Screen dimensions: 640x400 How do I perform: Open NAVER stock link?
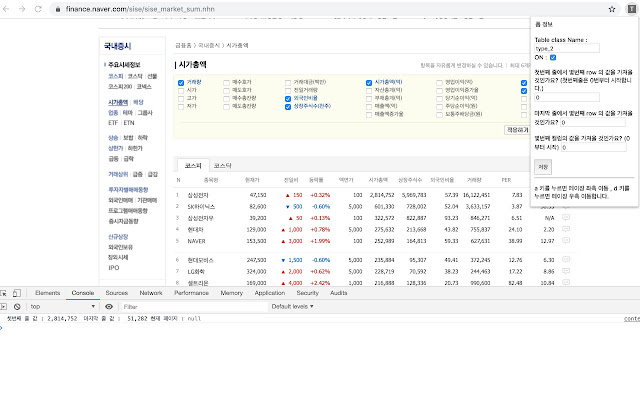(x=196, y=241)
